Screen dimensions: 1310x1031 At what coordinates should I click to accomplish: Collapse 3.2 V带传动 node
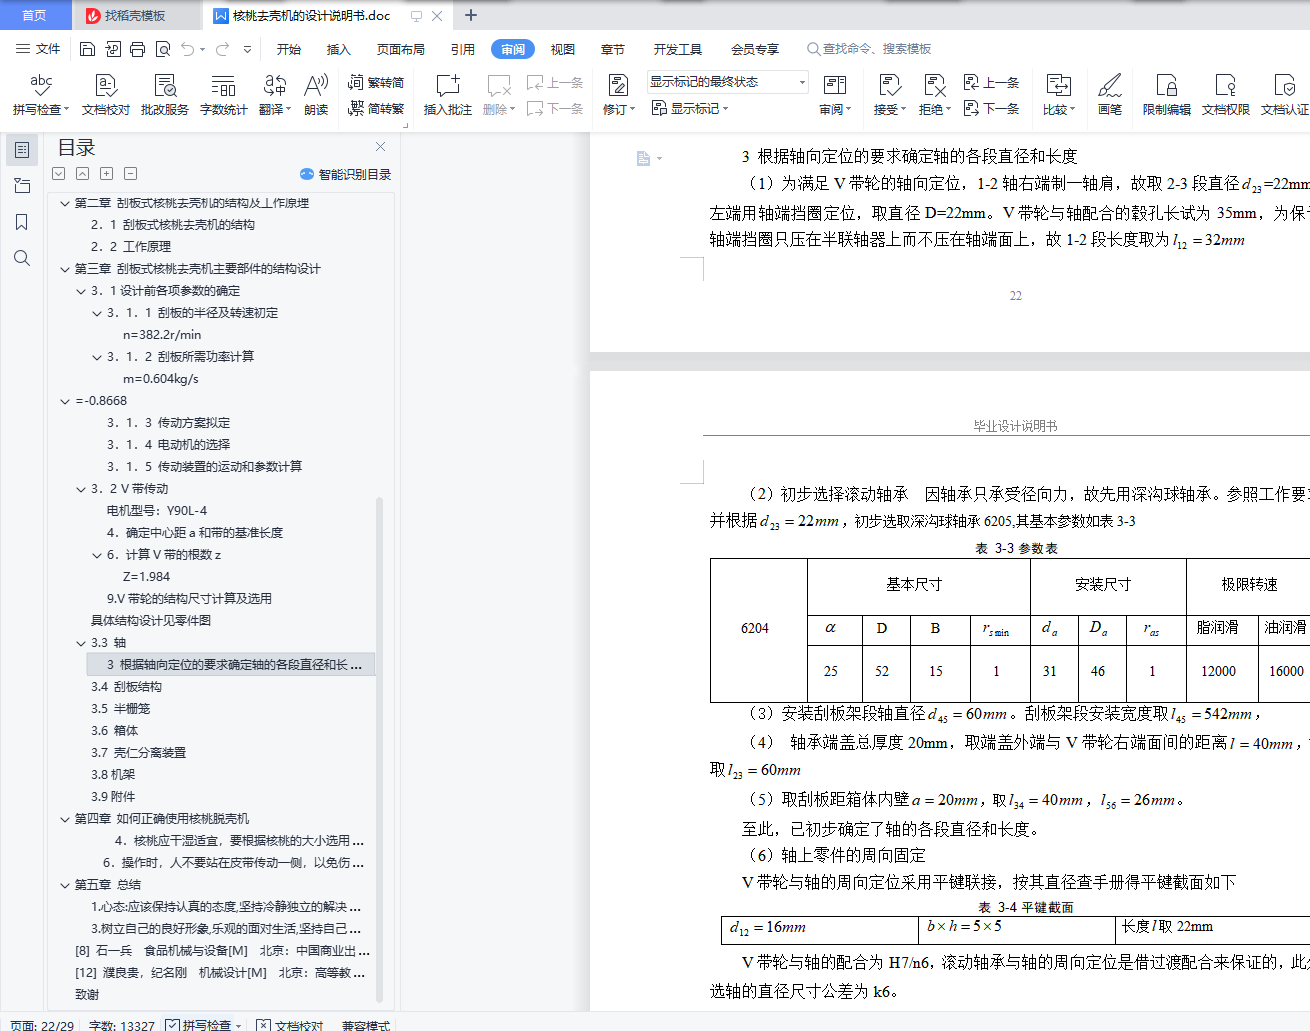(81, 489)
